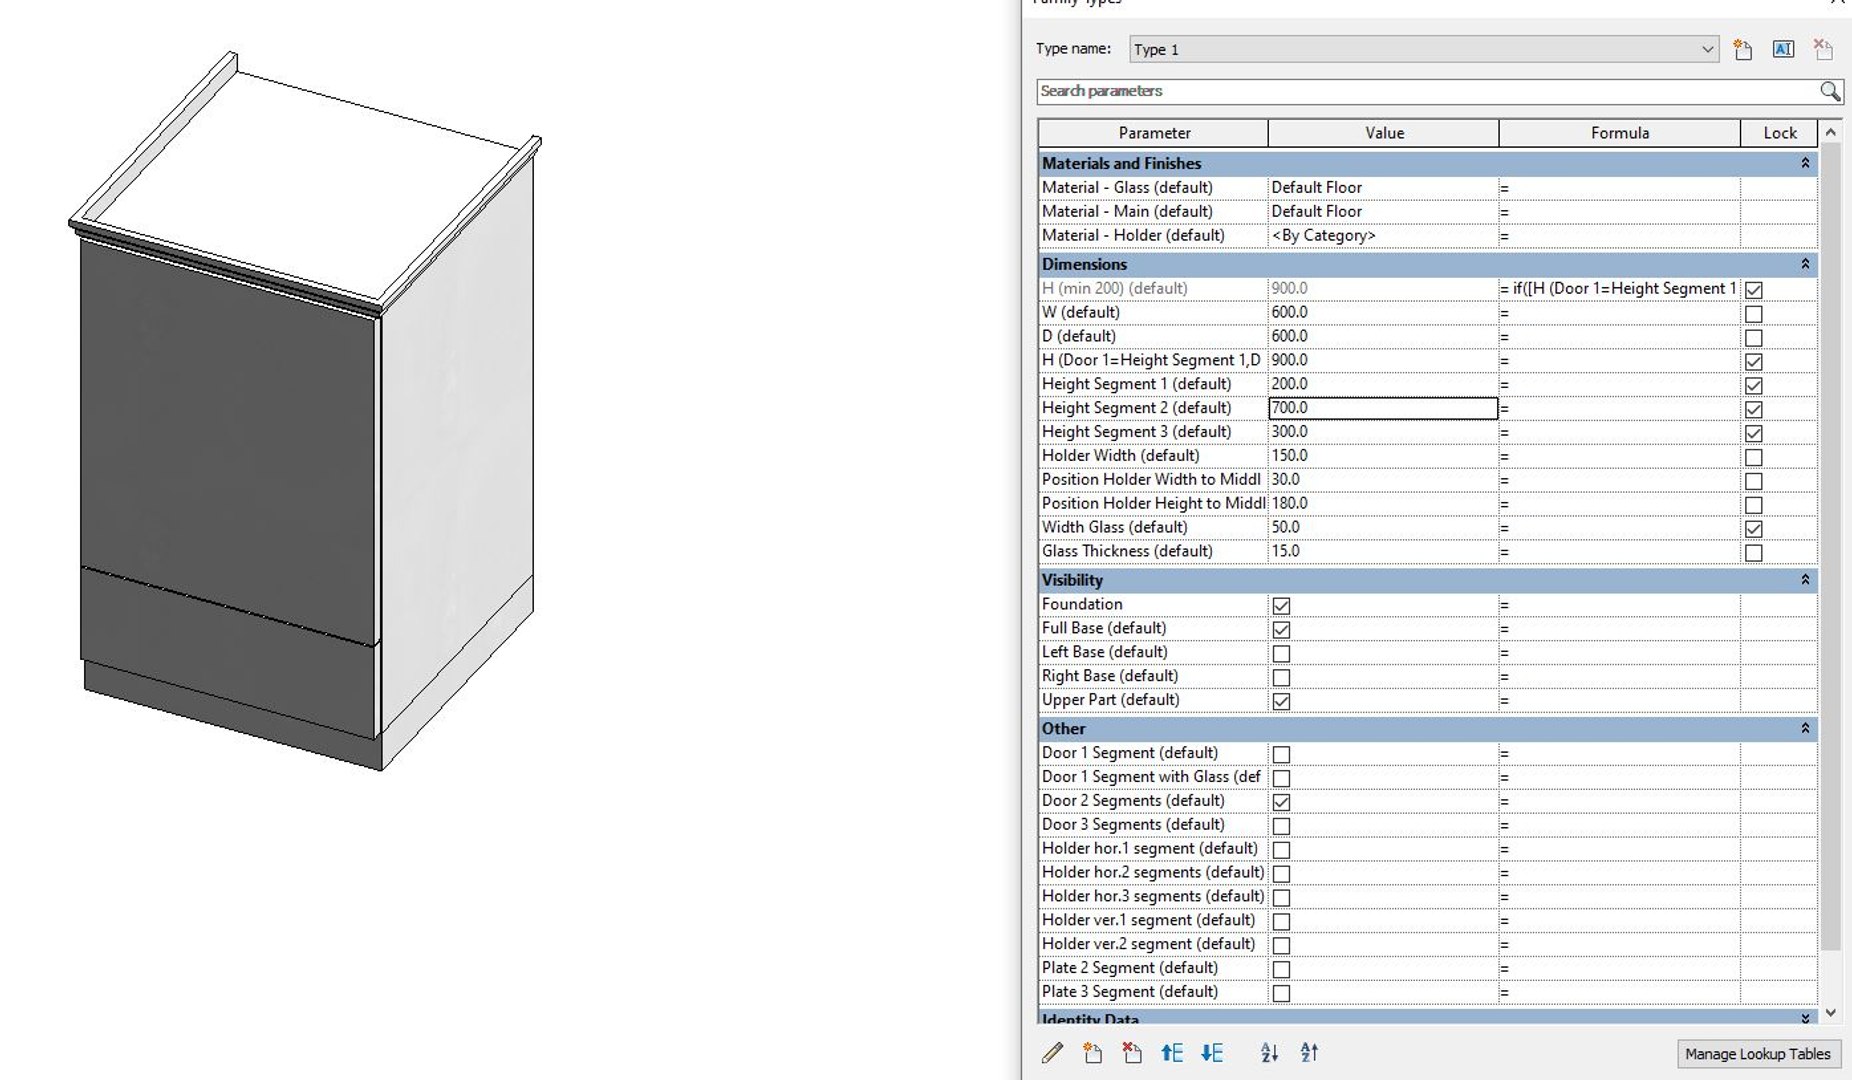Sort parameters in ascending order
Viewport: 1852px width, 1080px height.
(1269, 1052)
